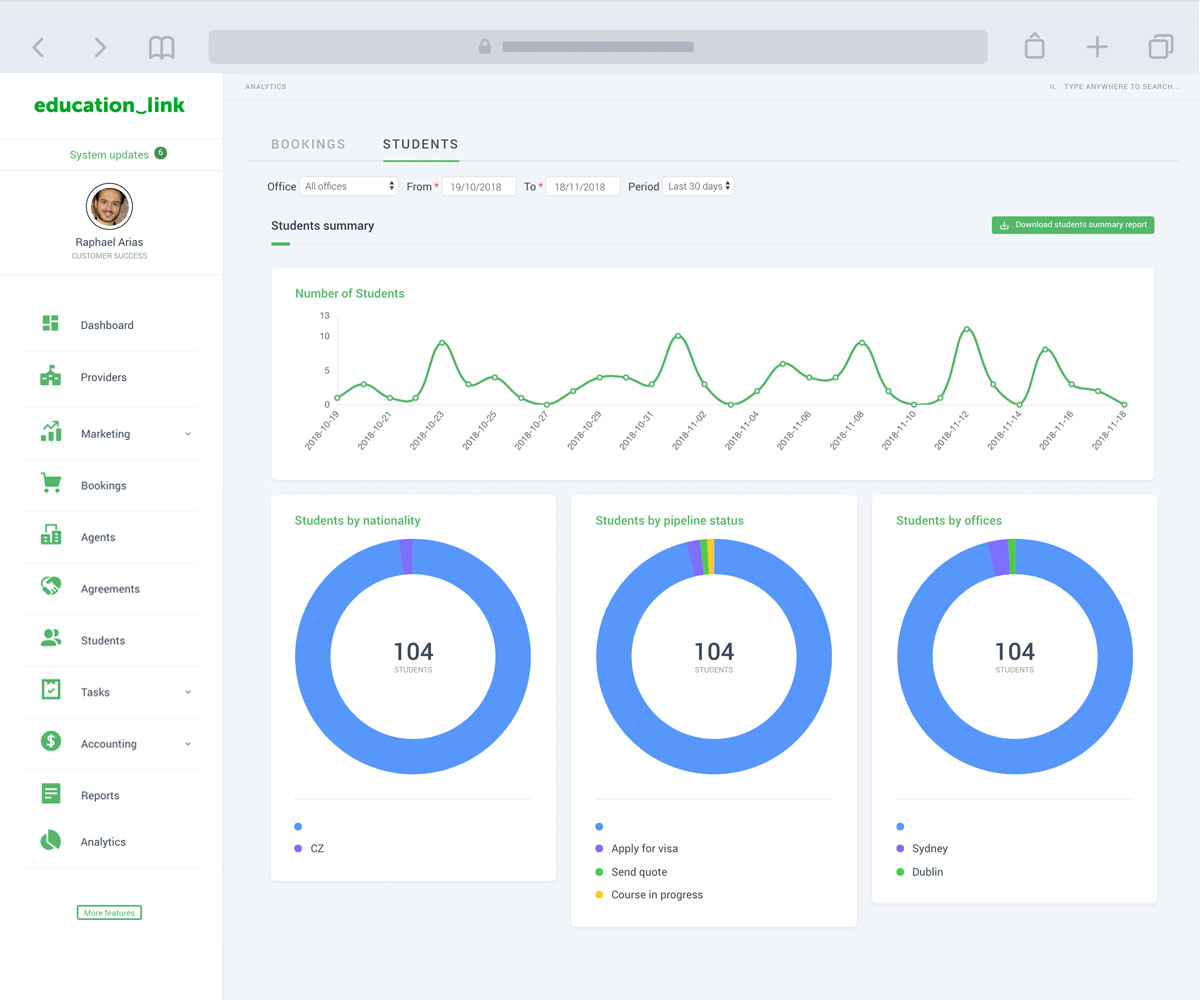The image size is (1200, 1000).
Task: Click the Students by pipeline status title
Action: 669,521
